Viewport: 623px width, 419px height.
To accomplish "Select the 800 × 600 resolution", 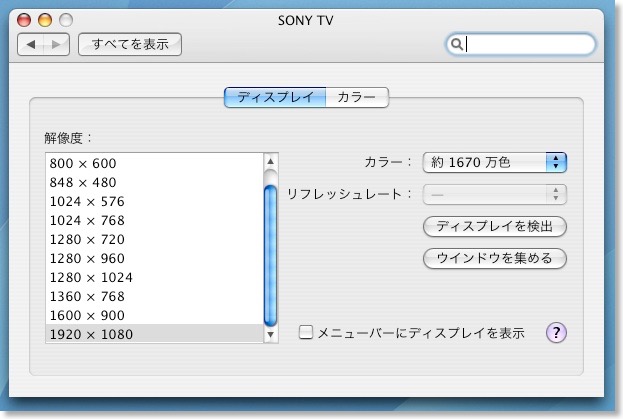I will point(154,163).
